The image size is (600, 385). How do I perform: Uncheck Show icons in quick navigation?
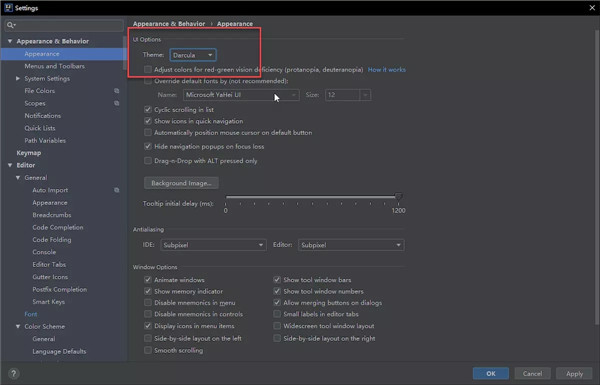148,121
